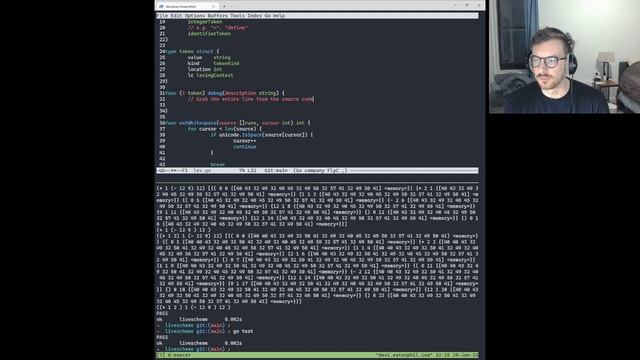Open the Go menu in Emacs

click(267, 16)
